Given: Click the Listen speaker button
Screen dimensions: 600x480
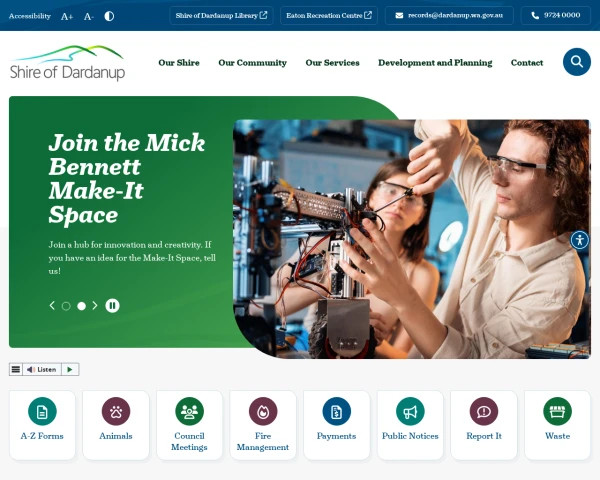Looking at the screenshot, I should click(42, 369).
